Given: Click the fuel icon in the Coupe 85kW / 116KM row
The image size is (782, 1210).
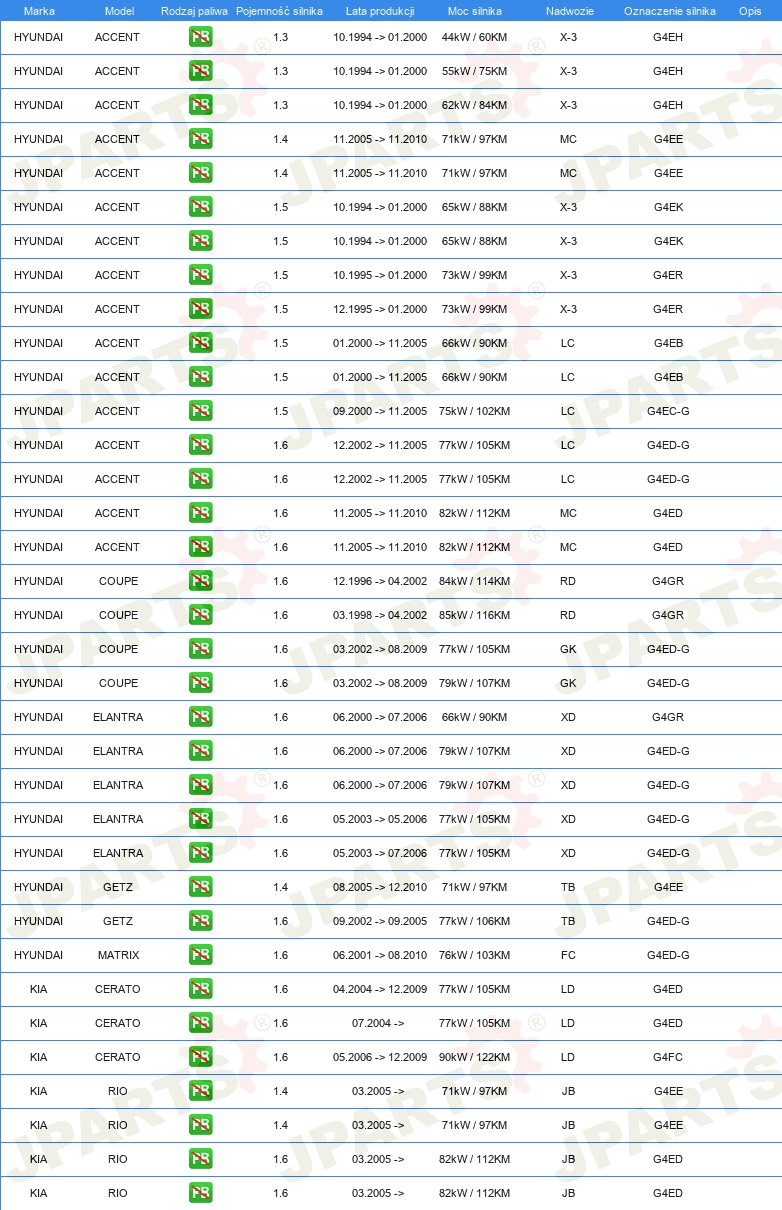Looking at the screenshot, I should pyautogui.click(x=200, y=615).
